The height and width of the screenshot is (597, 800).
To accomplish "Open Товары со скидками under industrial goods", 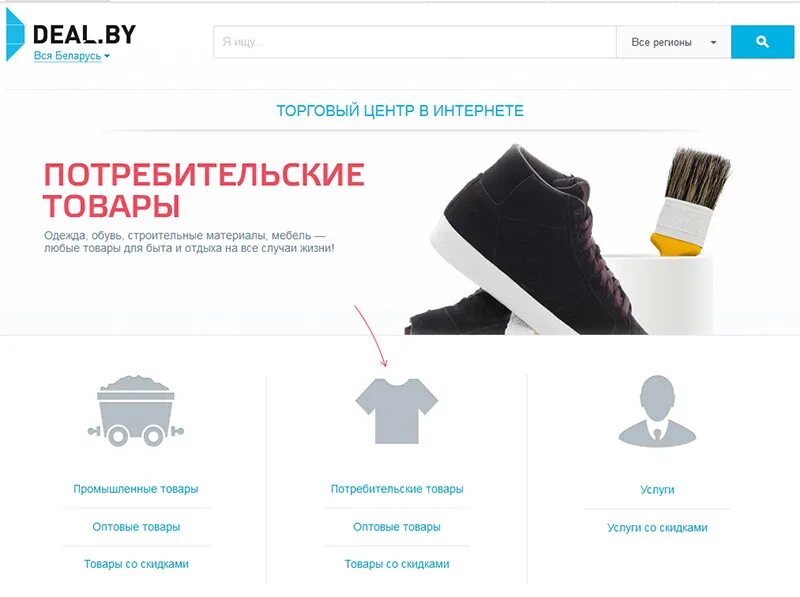I will pos(136,564).
